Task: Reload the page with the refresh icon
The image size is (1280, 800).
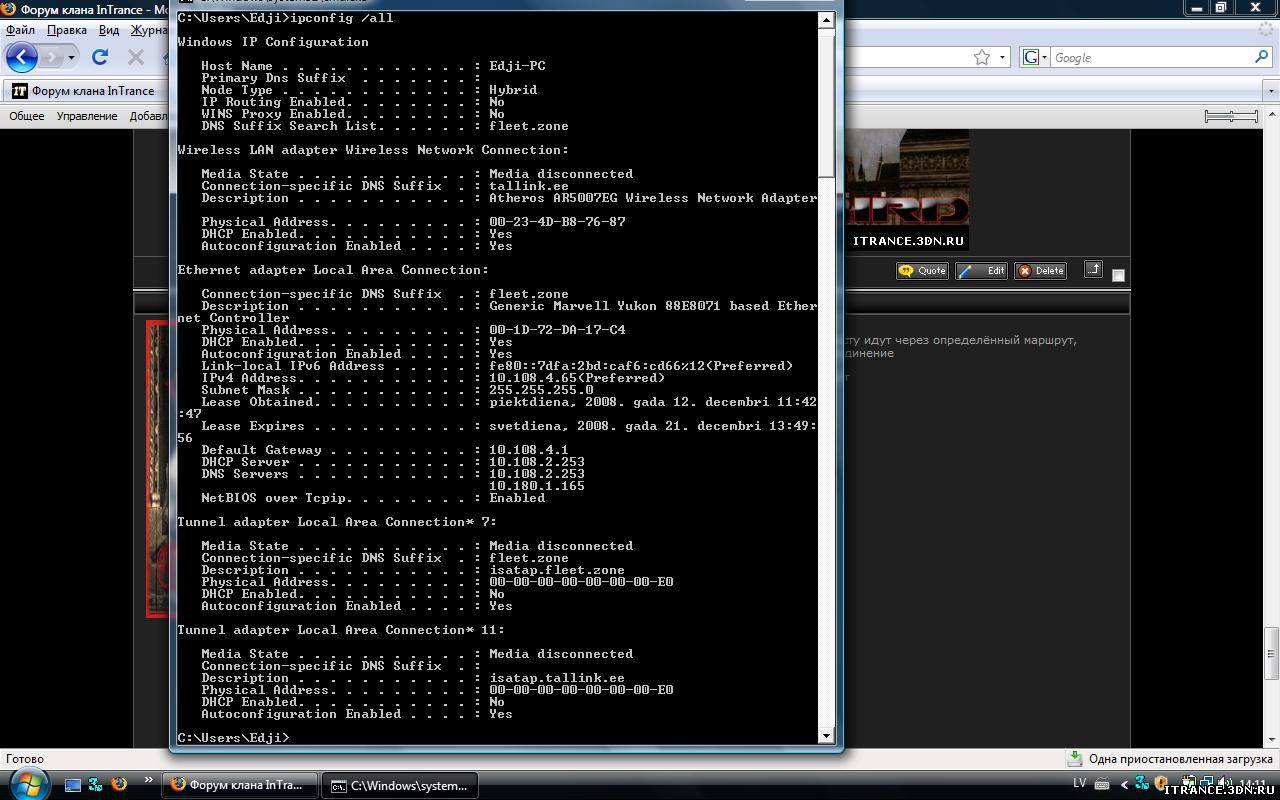Action: click(100, 58)
